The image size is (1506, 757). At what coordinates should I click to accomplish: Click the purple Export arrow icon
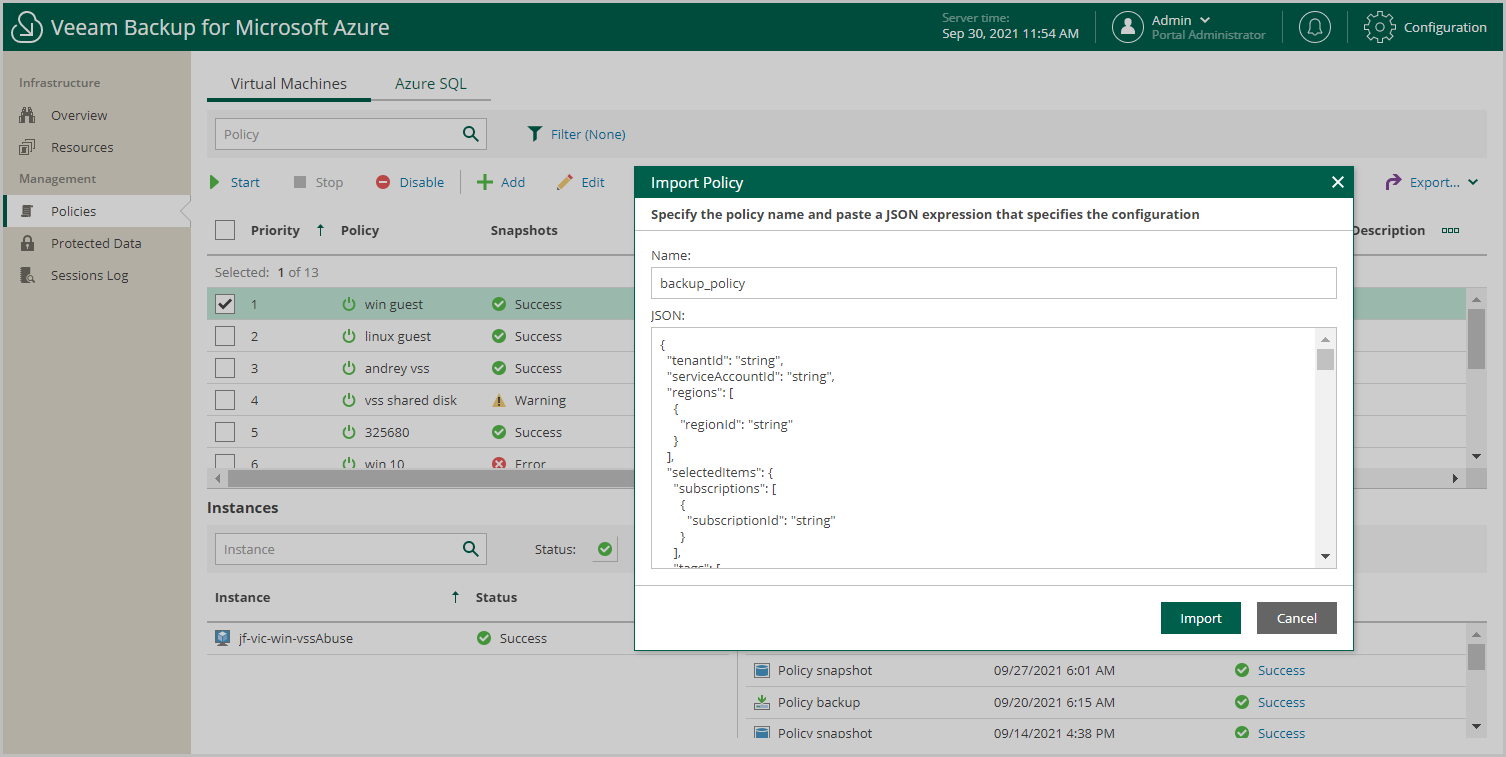pos(1394,182)
